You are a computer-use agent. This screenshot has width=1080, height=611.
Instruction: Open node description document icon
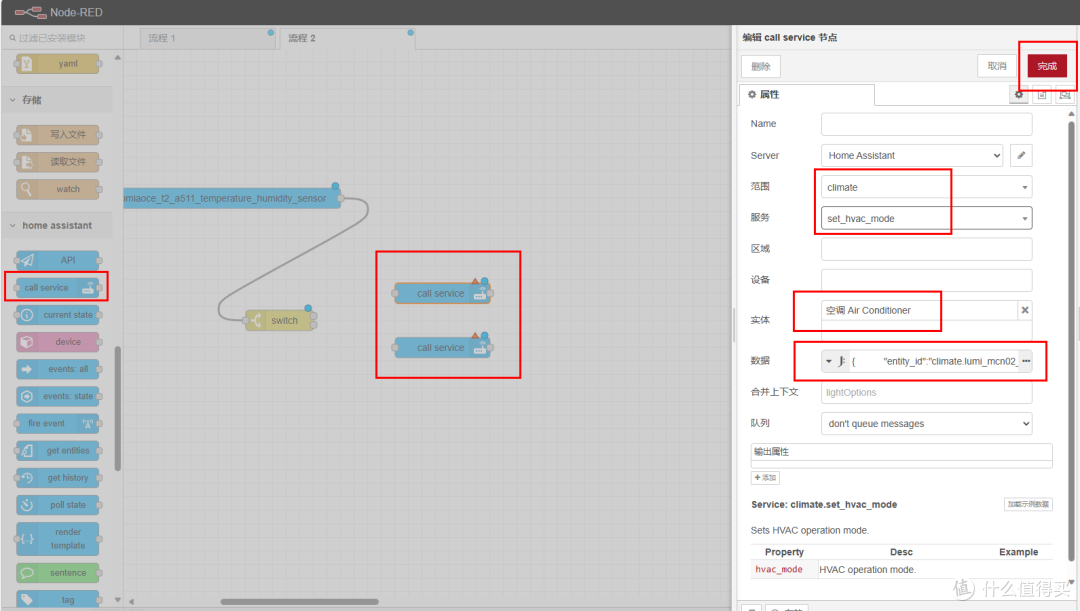click(1042, 95)
